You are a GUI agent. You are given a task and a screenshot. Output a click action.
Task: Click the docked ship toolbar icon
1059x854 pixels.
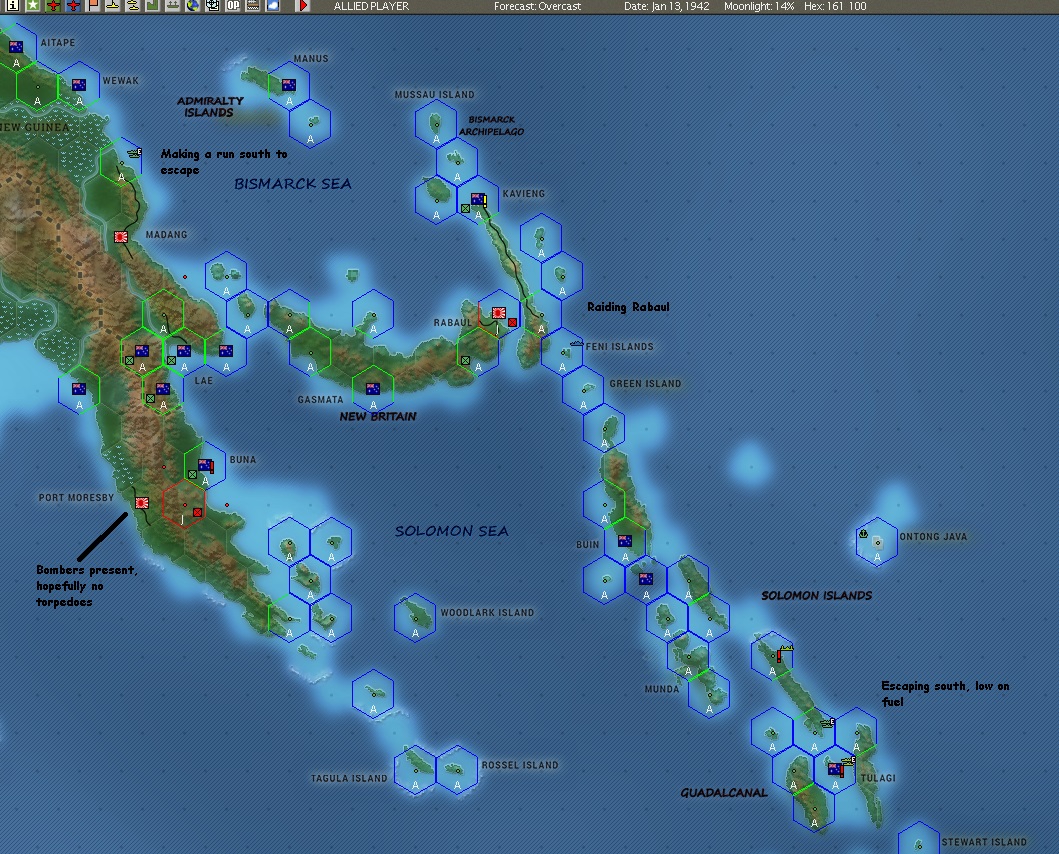(x=173, y=5)
